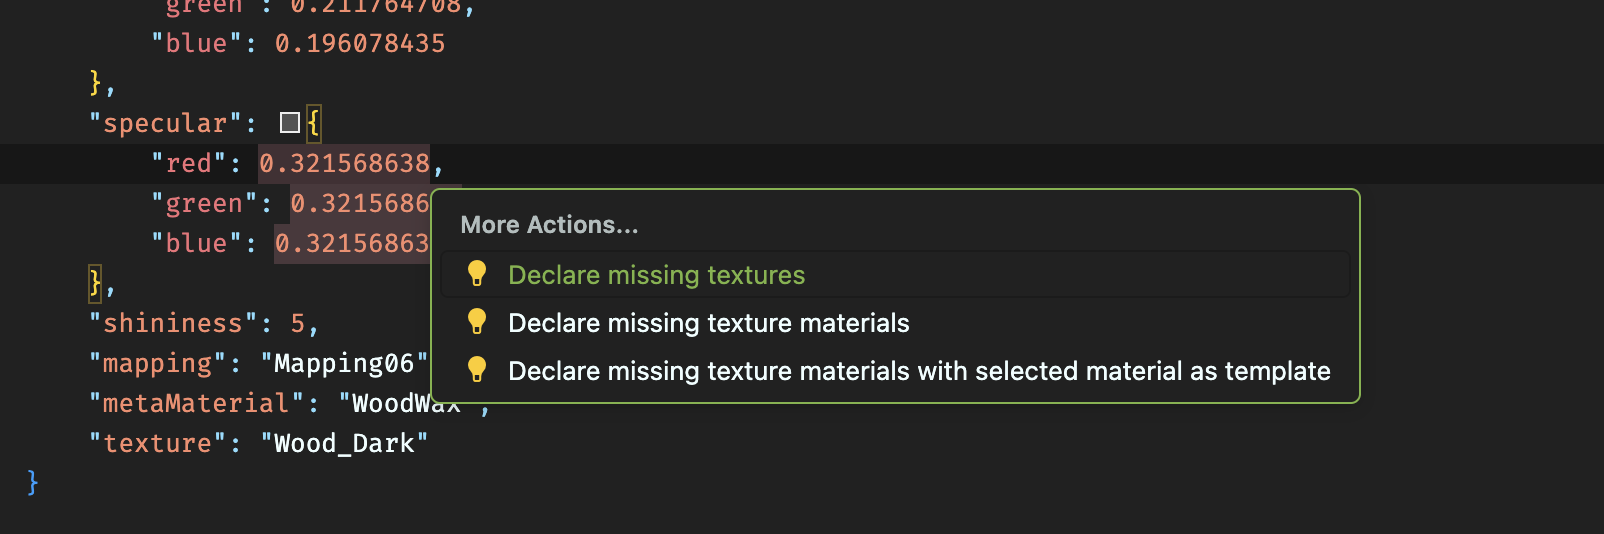Place cursor in specular red value 0.321568638
Image resolution: width=1604 pixels, height=534 pixels.
point(344,163)
